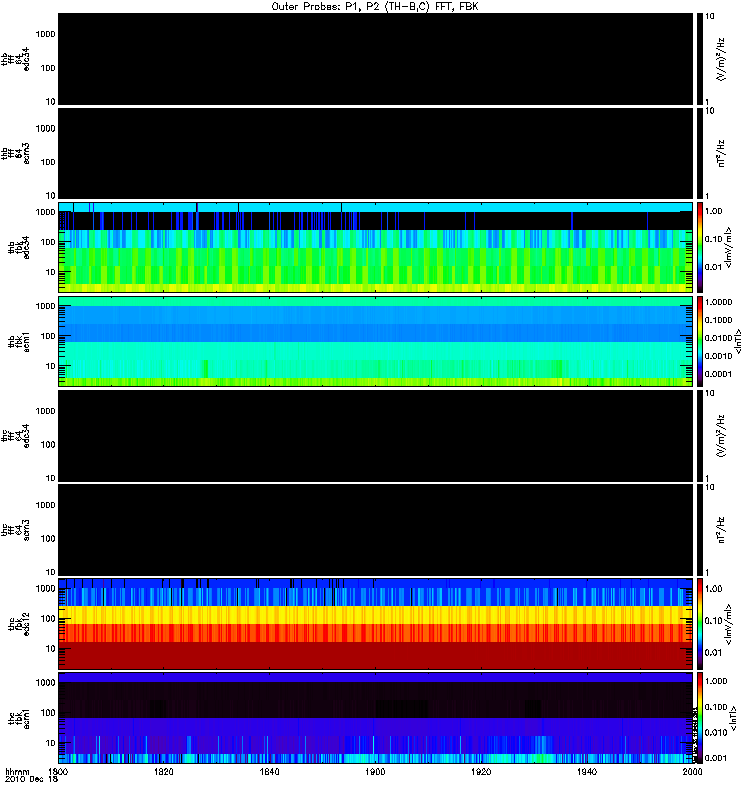Click the black thc fff scm3 spectrogram panel
Image resolution: width=750 pixels, height=800 pixels.
coord(376,530)
